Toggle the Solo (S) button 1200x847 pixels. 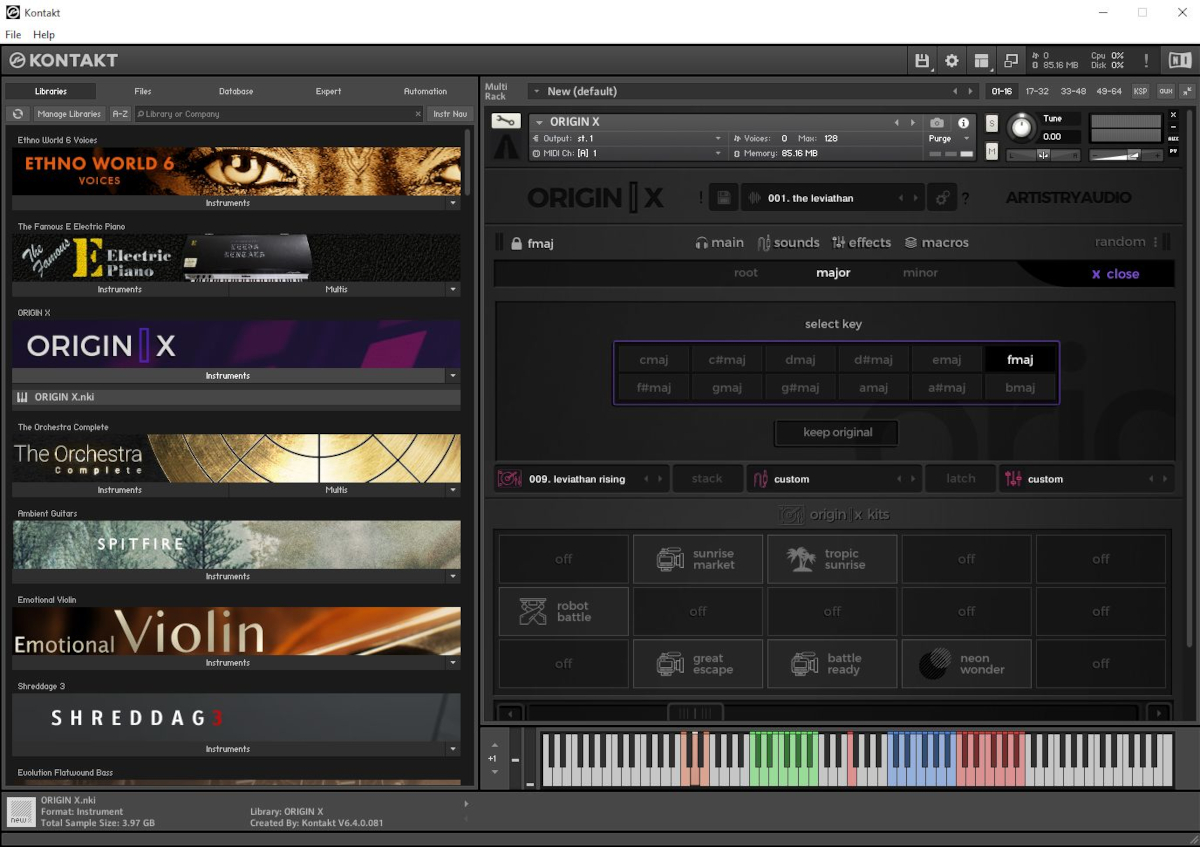pos(991,123)
